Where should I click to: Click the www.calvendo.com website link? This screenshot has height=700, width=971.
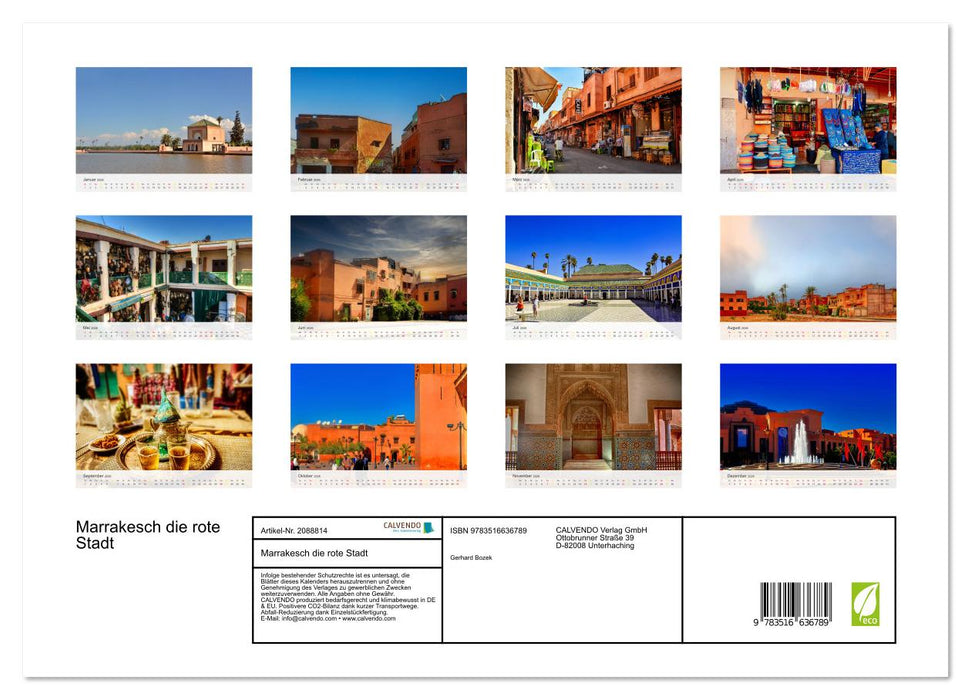click(x=369, y=620)
